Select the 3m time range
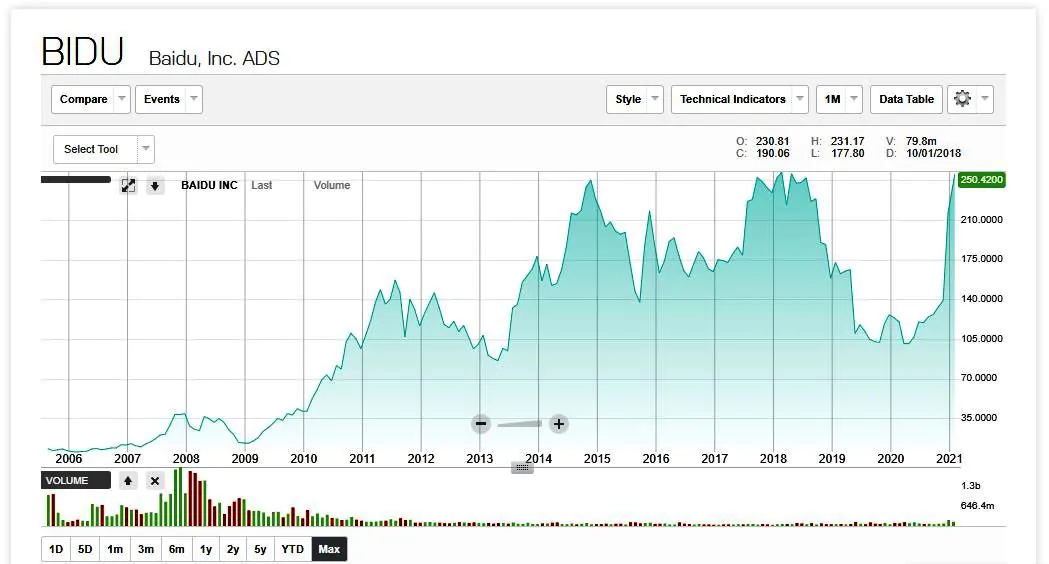The width and height of the screenshot is (1049, 564). coord(146,549)
